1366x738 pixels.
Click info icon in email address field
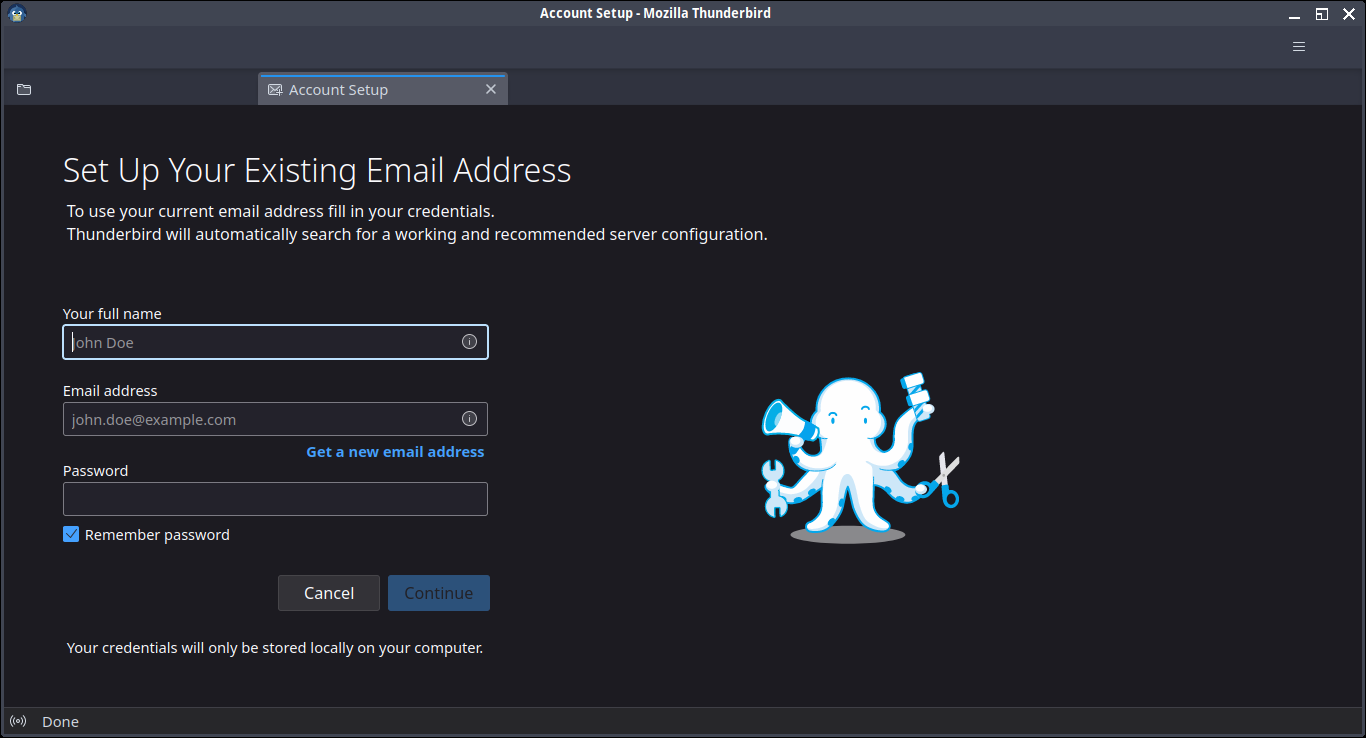[469, 419]
